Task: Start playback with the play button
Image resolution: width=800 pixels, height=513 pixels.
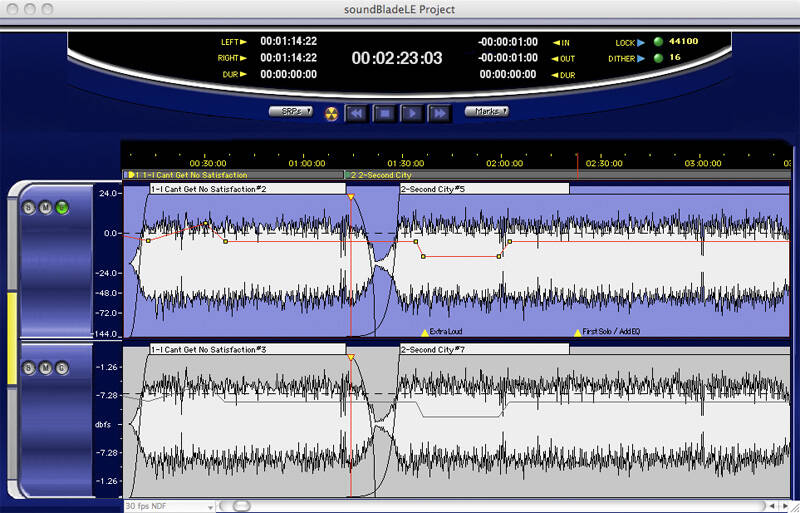Action: pyautogui.click(x=411, y=113)
